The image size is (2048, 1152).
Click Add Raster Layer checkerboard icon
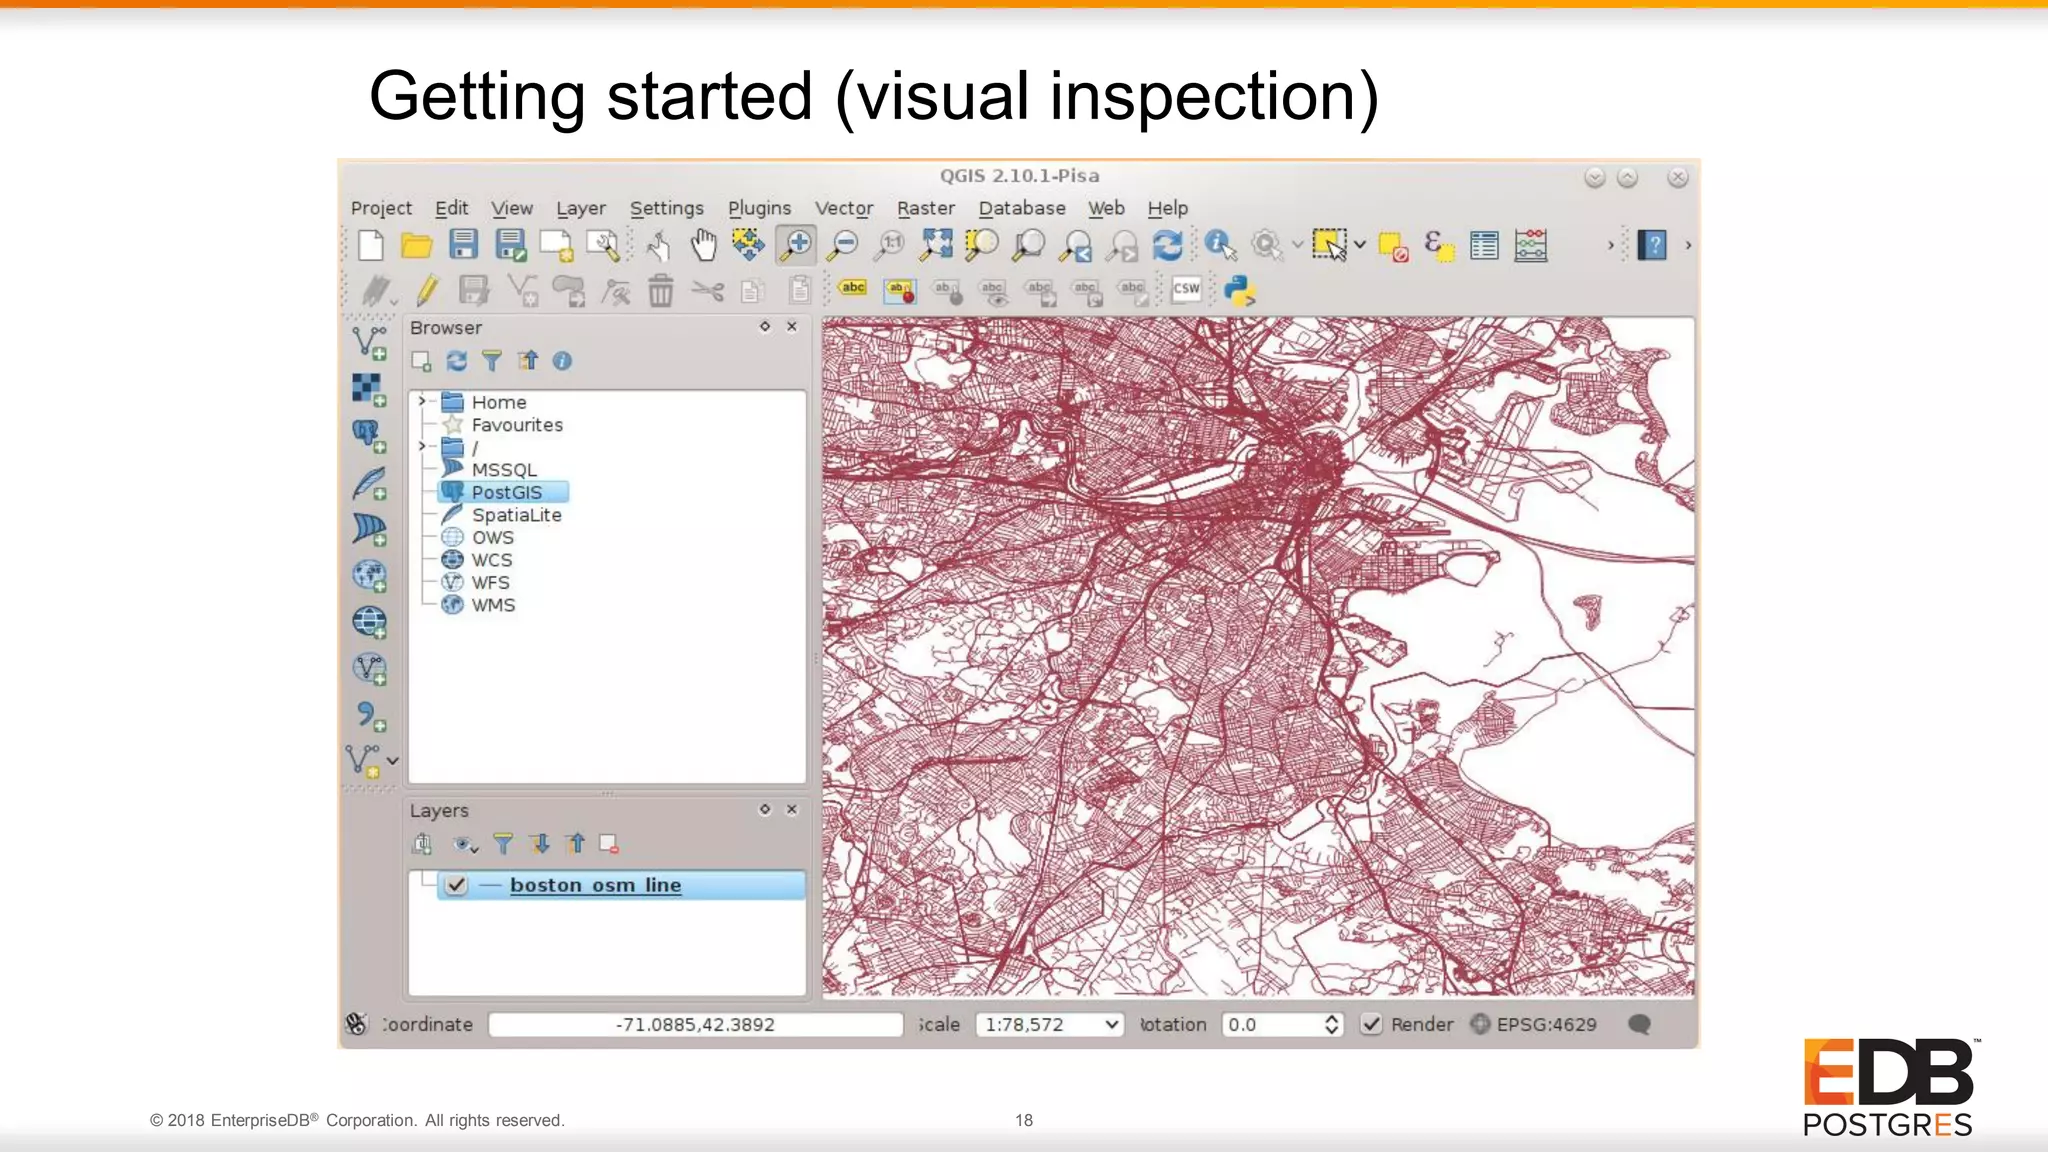369,390
